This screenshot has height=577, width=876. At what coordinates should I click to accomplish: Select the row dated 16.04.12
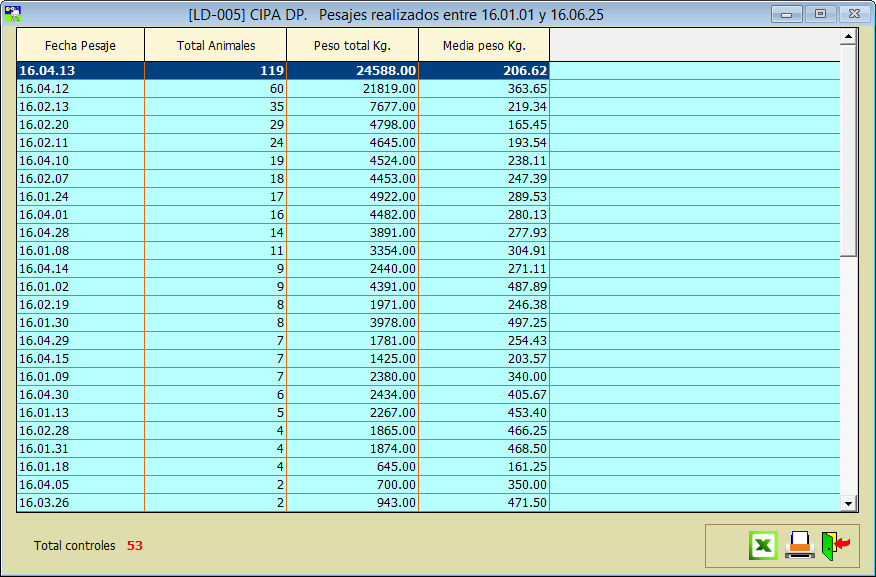[x=80, y=89]
